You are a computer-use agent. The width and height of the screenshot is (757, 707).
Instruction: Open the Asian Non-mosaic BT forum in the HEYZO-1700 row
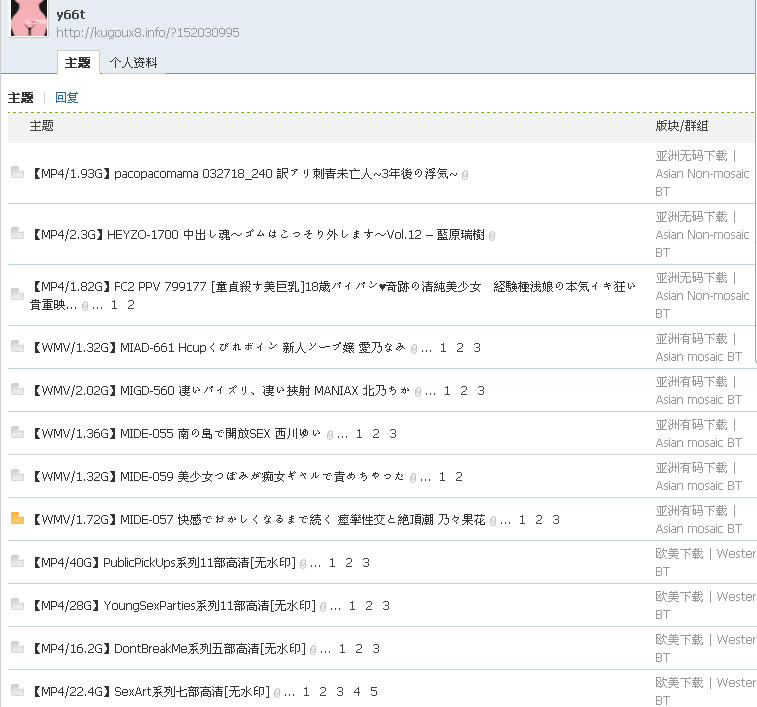[702, 235]
